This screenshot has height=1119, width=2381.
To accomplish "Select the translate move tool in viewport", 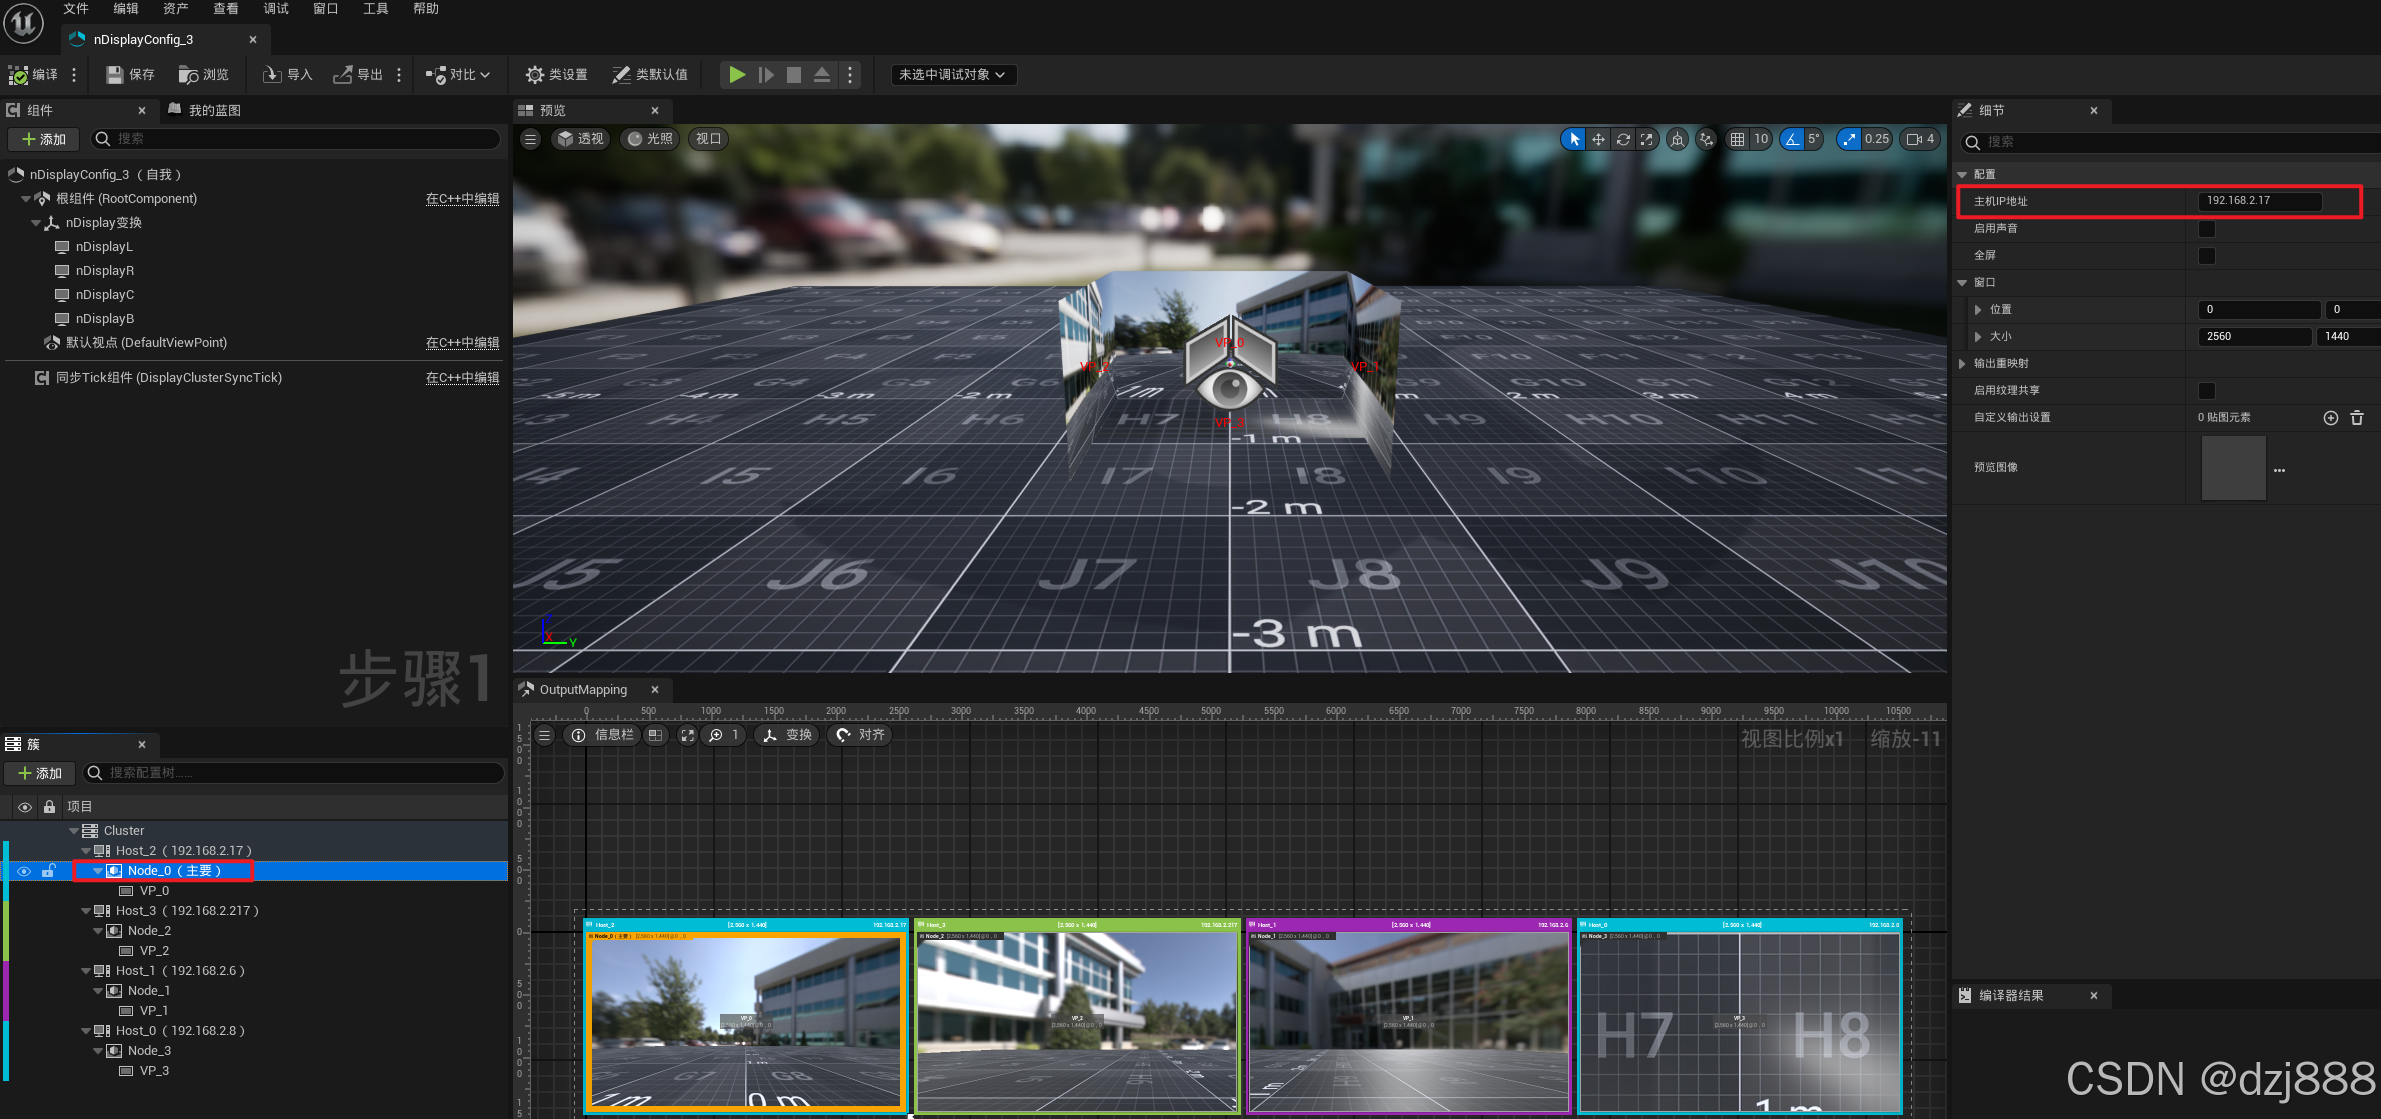I will coord(1598,140).
